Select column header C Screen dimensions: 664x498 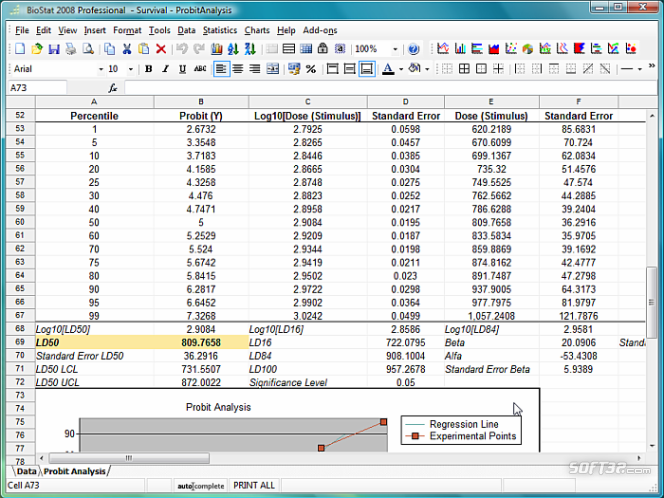click(x=308, y=102)
